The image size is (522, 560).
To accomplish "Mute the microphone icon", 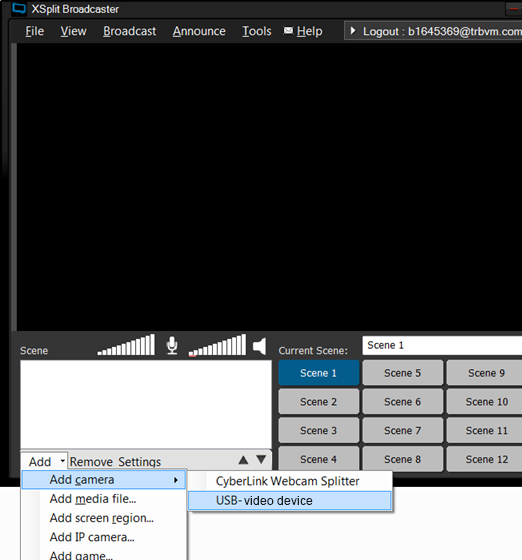I will pos(172,345).
